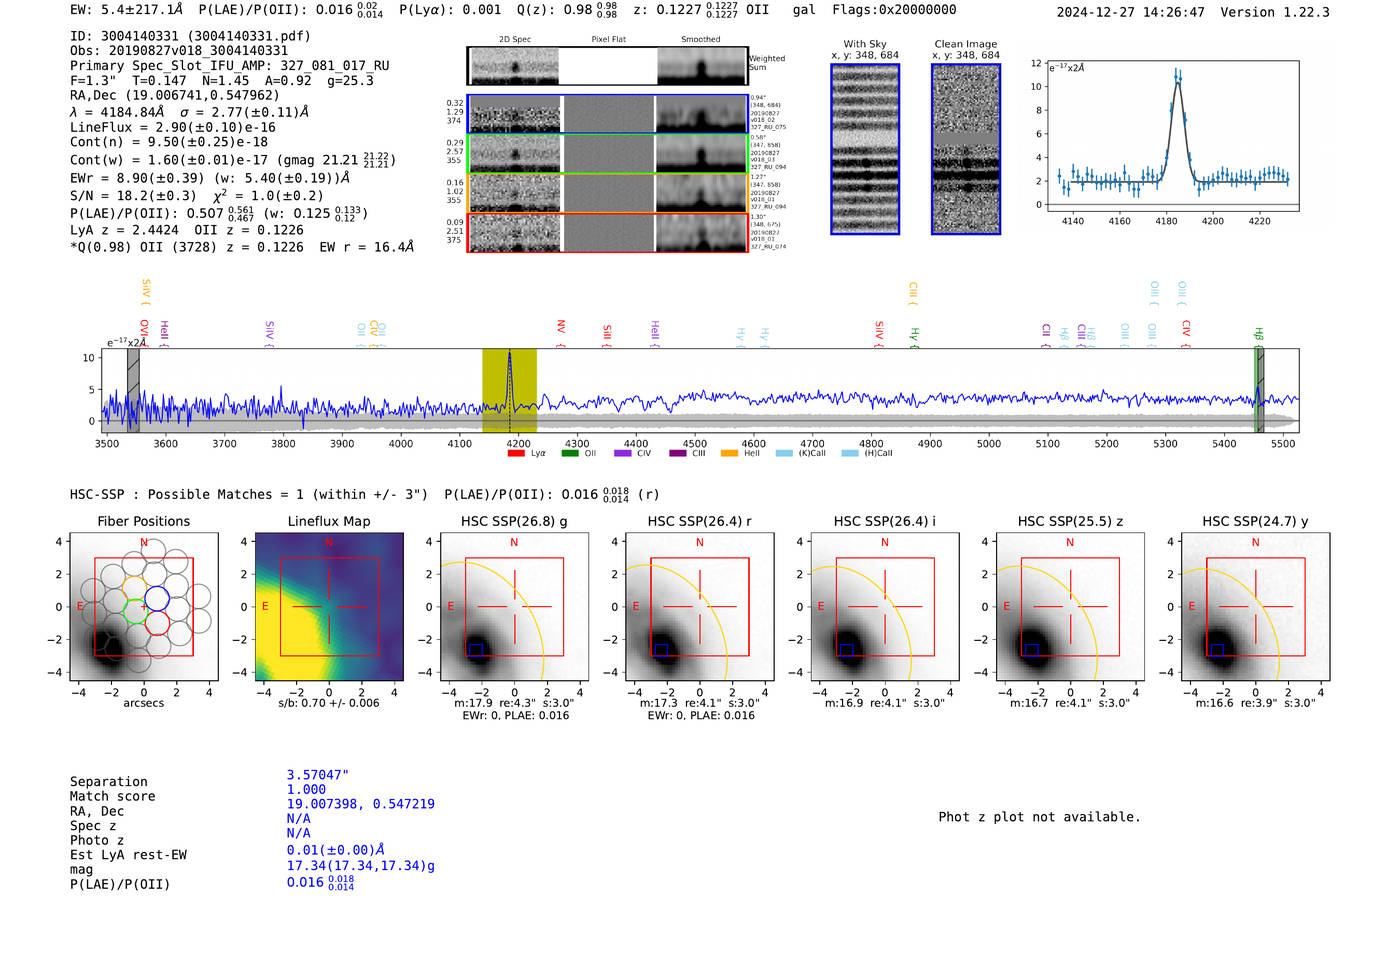The width and height of the screenshot is (1400, 953).
Task: Click the Match score value 1.000
Action: tap(306, 789)
